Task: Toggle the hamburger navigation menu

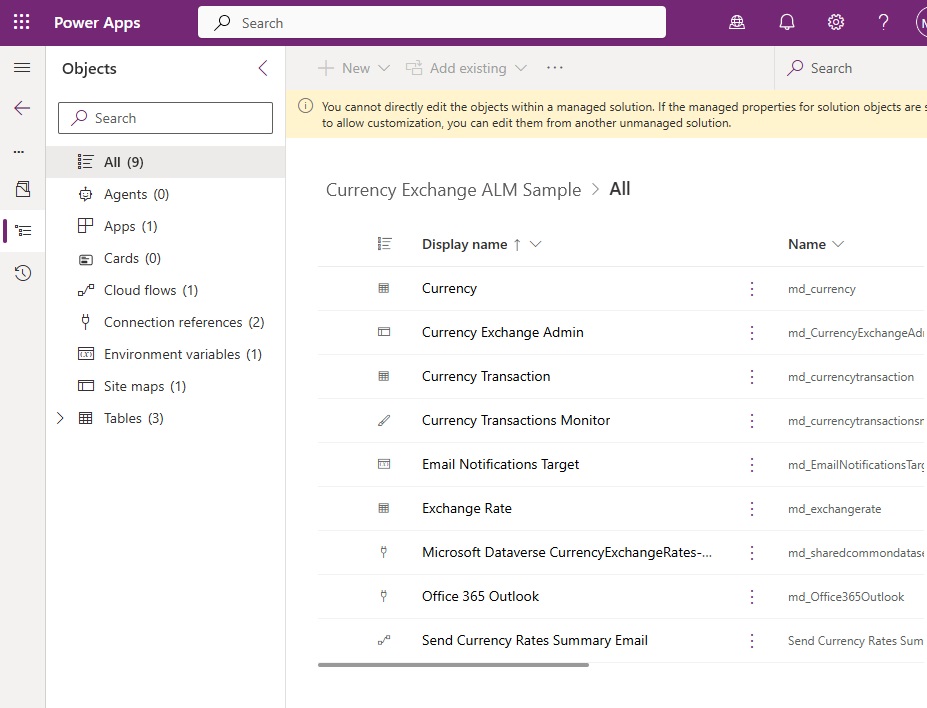Action: (x=22, y=67)
